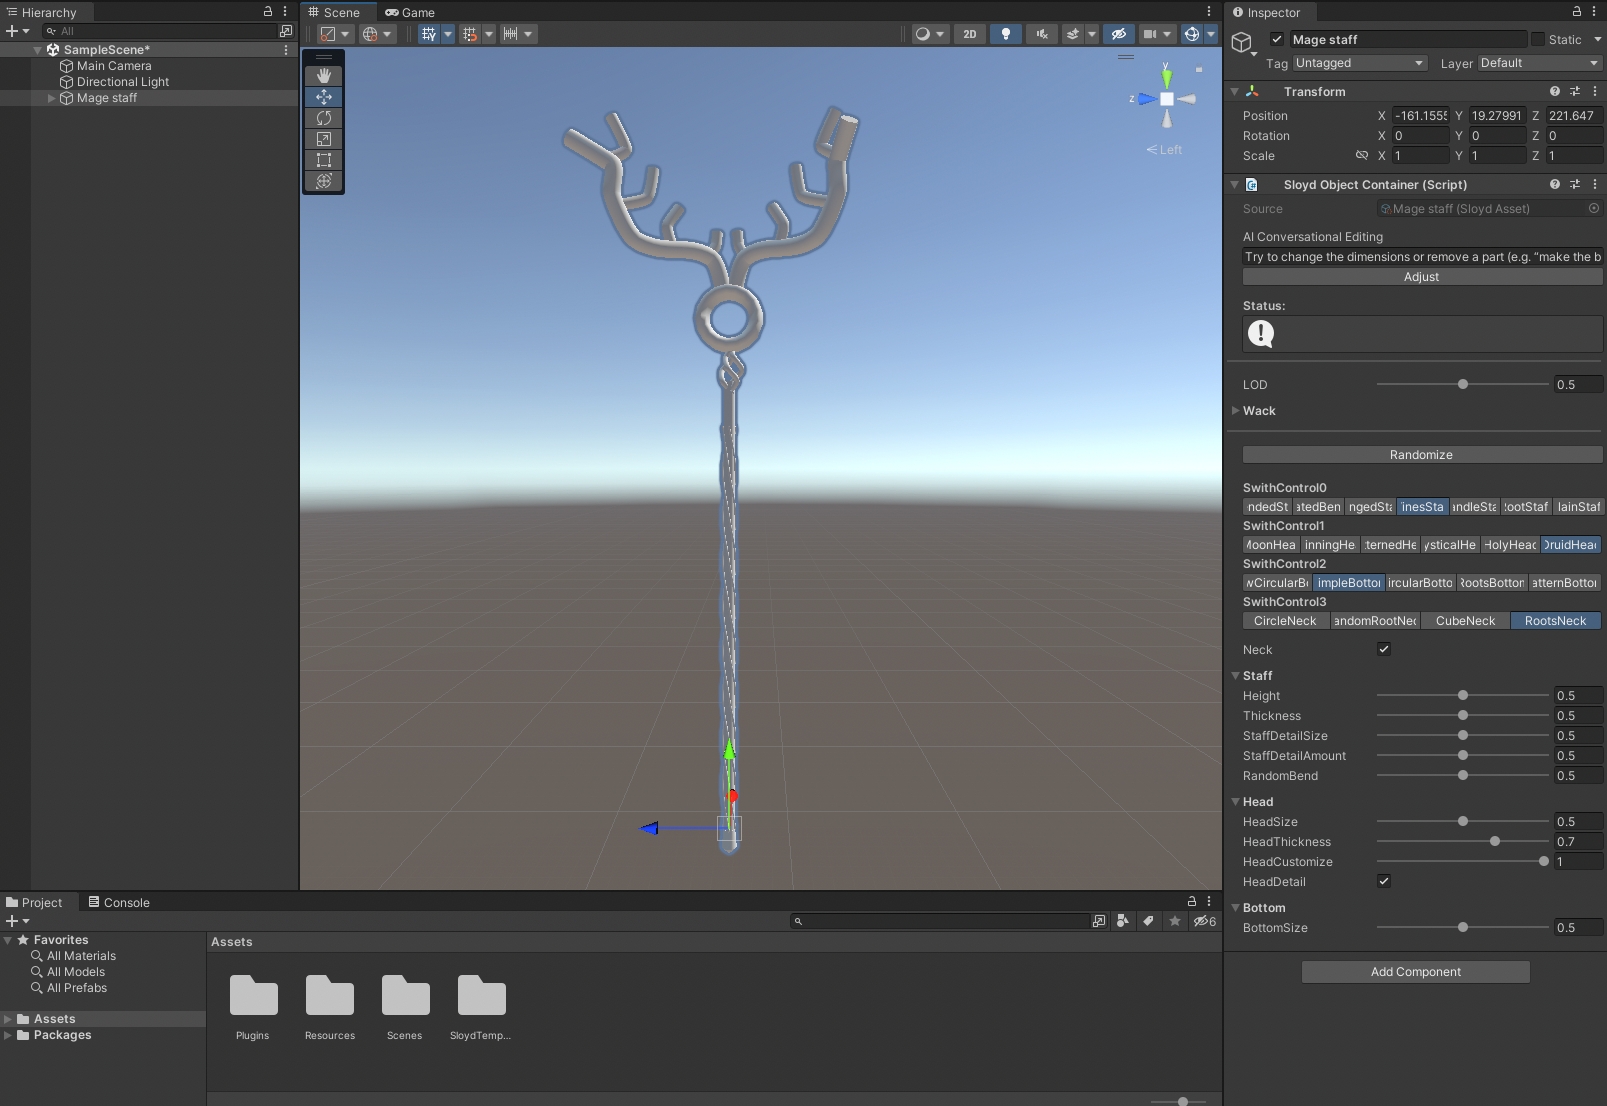Uncheck the Neck checkbox
Viewport: 1607px width, 1106px height.
(1384, 649)
